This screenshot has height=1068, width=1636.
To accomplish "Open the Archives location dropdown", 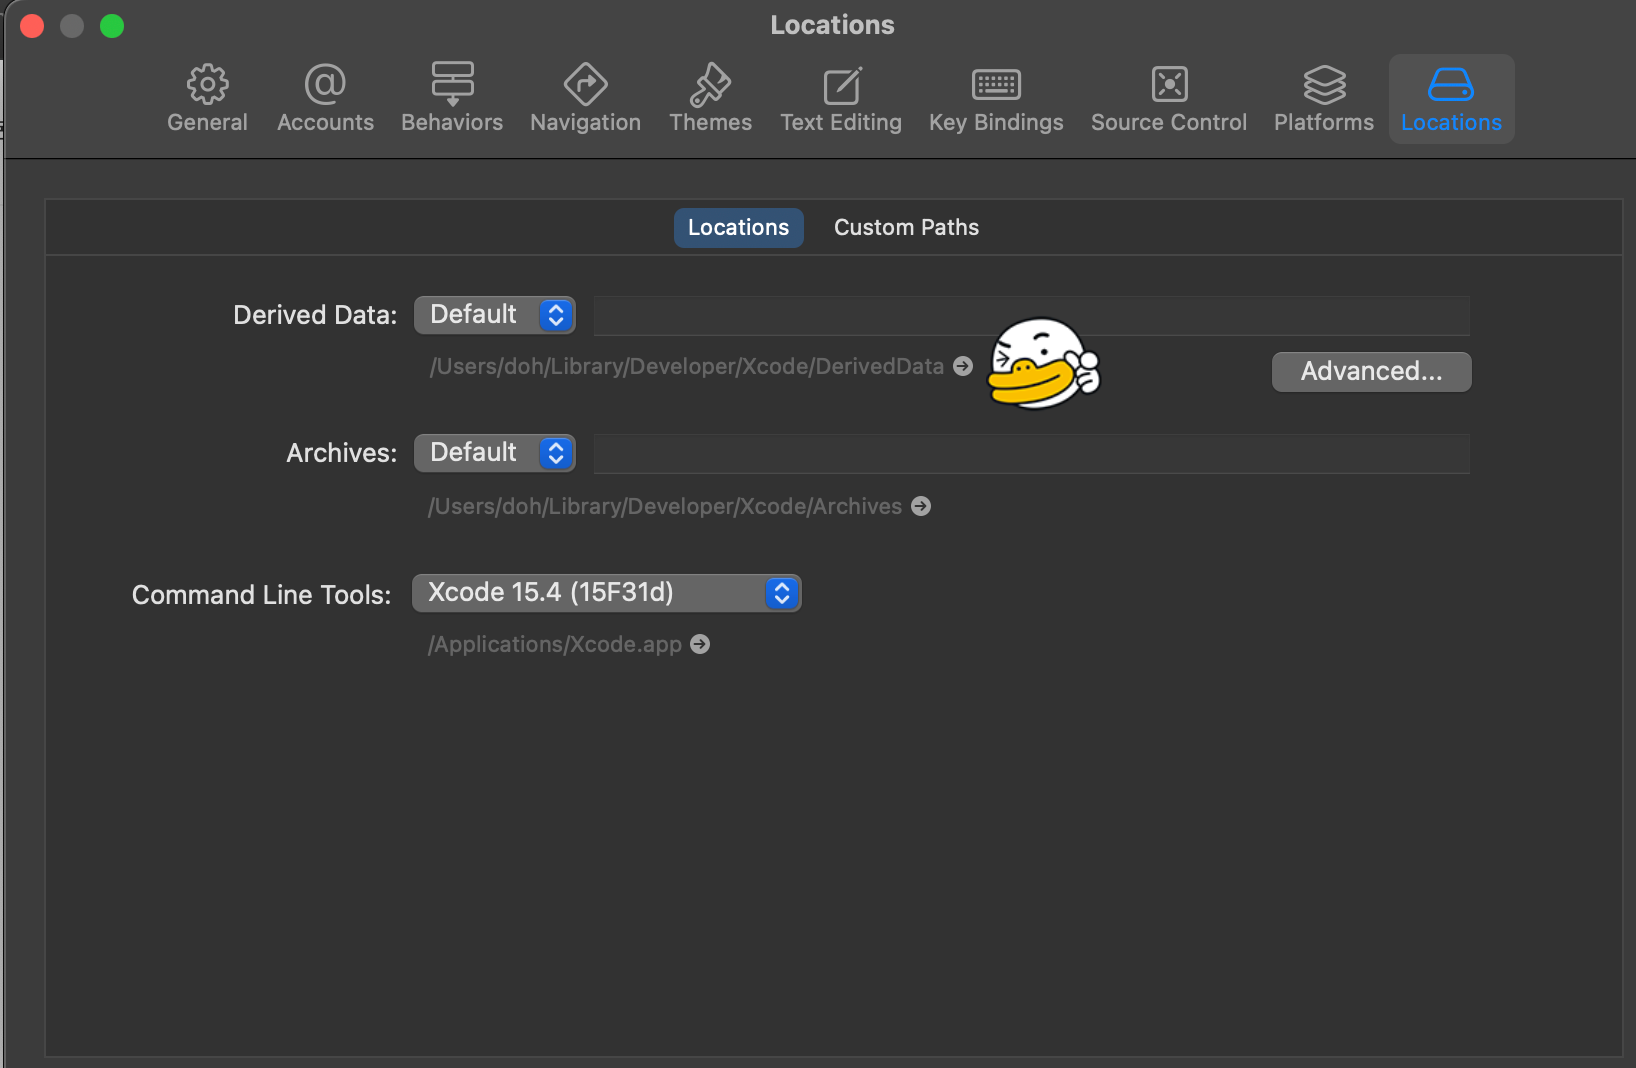I will [x=495, y=453].
